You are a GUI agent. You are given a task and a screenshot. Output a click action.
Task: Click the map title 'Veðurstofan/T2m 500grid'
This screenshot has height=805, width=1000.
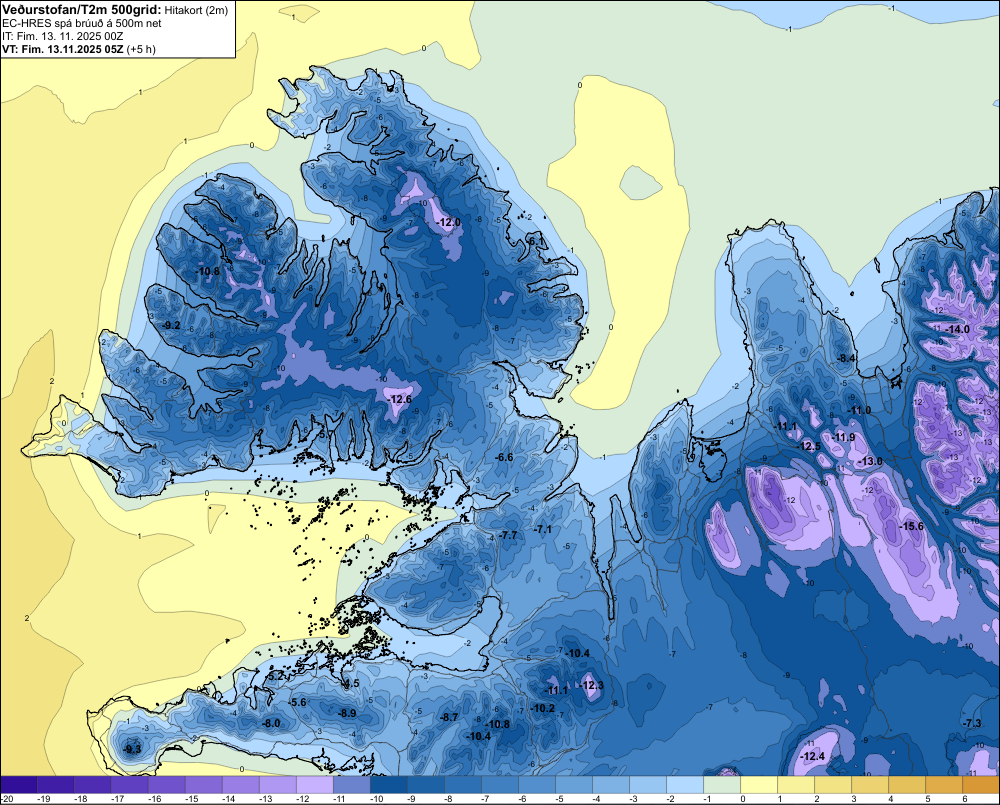(82, 10)
